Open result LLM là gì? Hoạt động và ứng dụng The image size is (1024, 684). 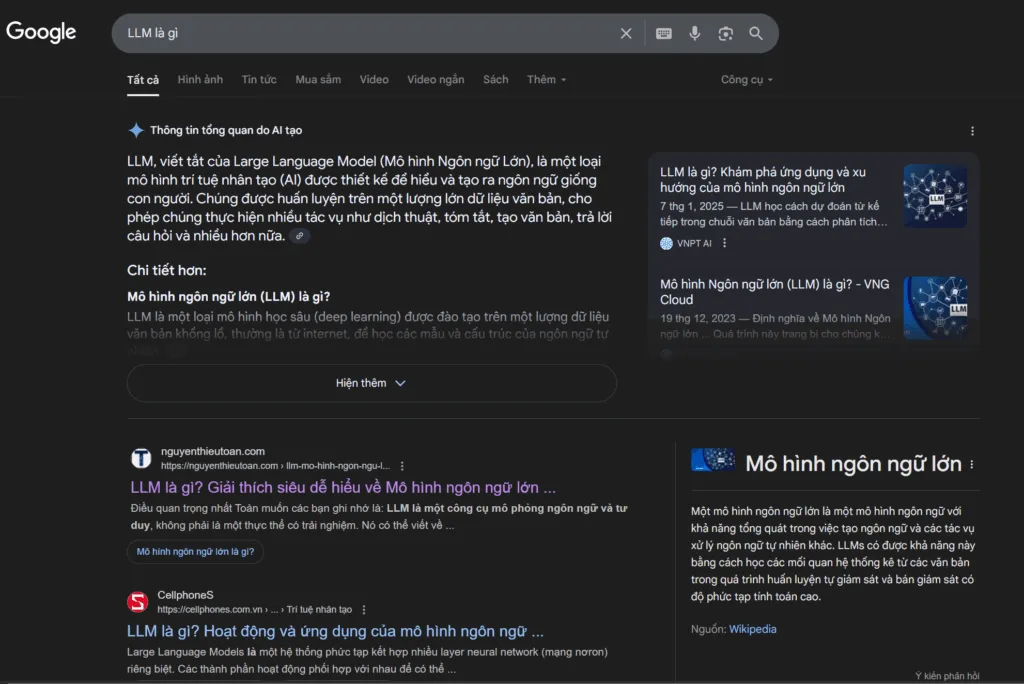pyautogui.click(x=335, y=631)
